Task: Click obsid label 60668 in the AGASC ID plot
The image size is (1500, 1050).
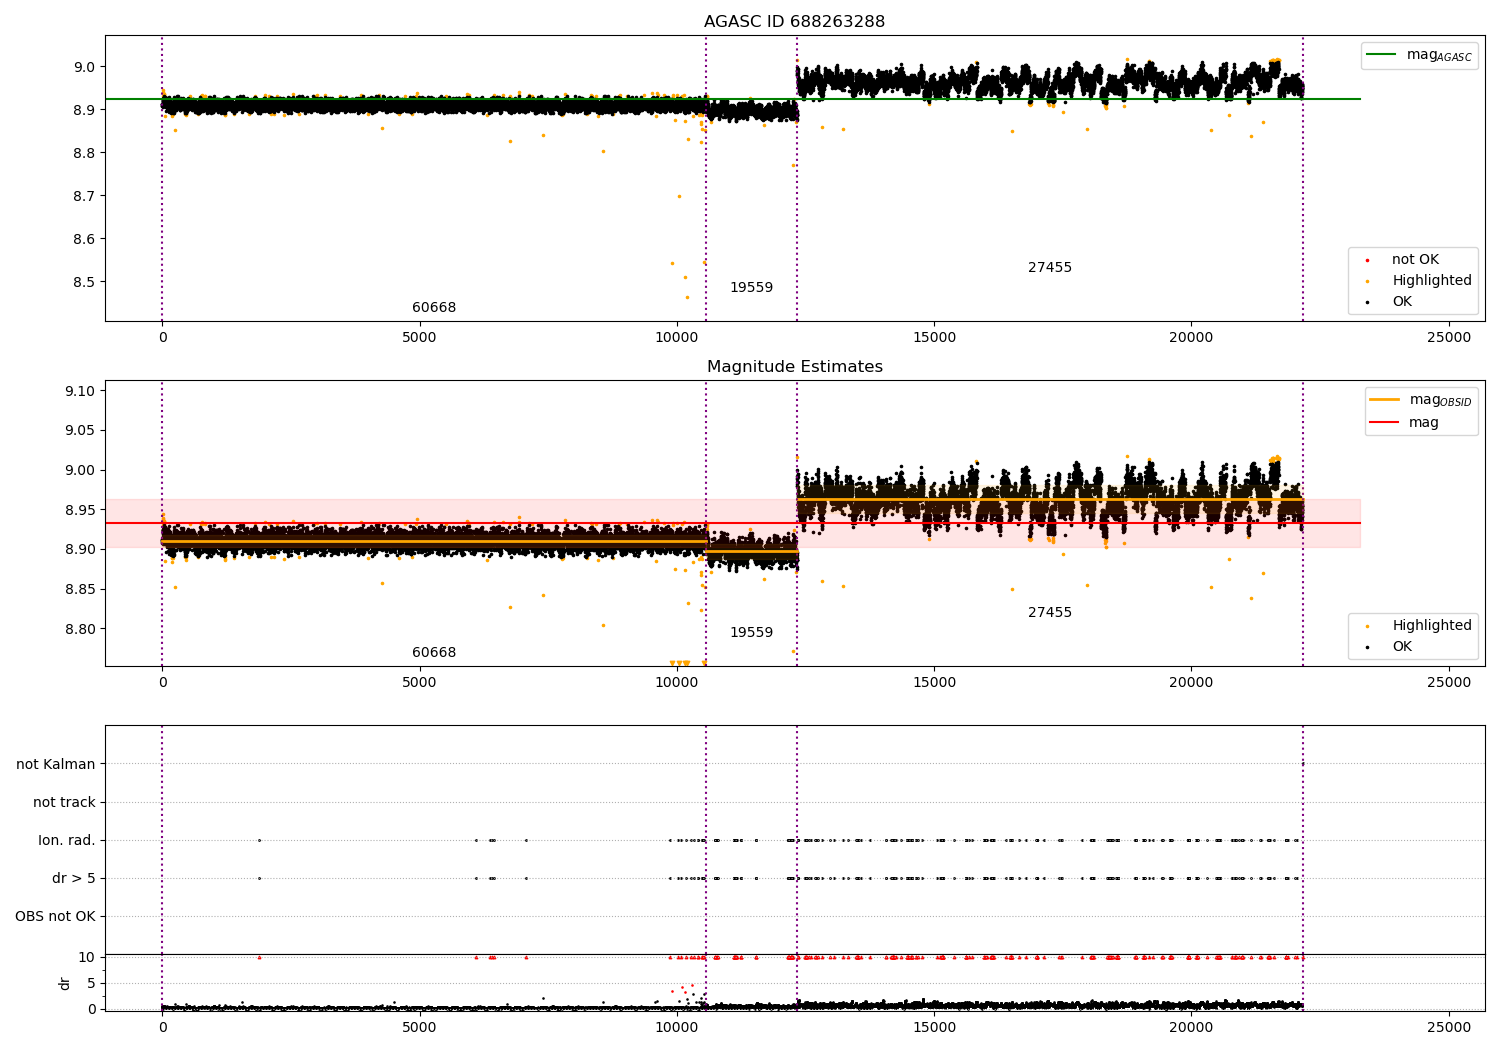Action: pyautogui.click(x=434, y=308)
